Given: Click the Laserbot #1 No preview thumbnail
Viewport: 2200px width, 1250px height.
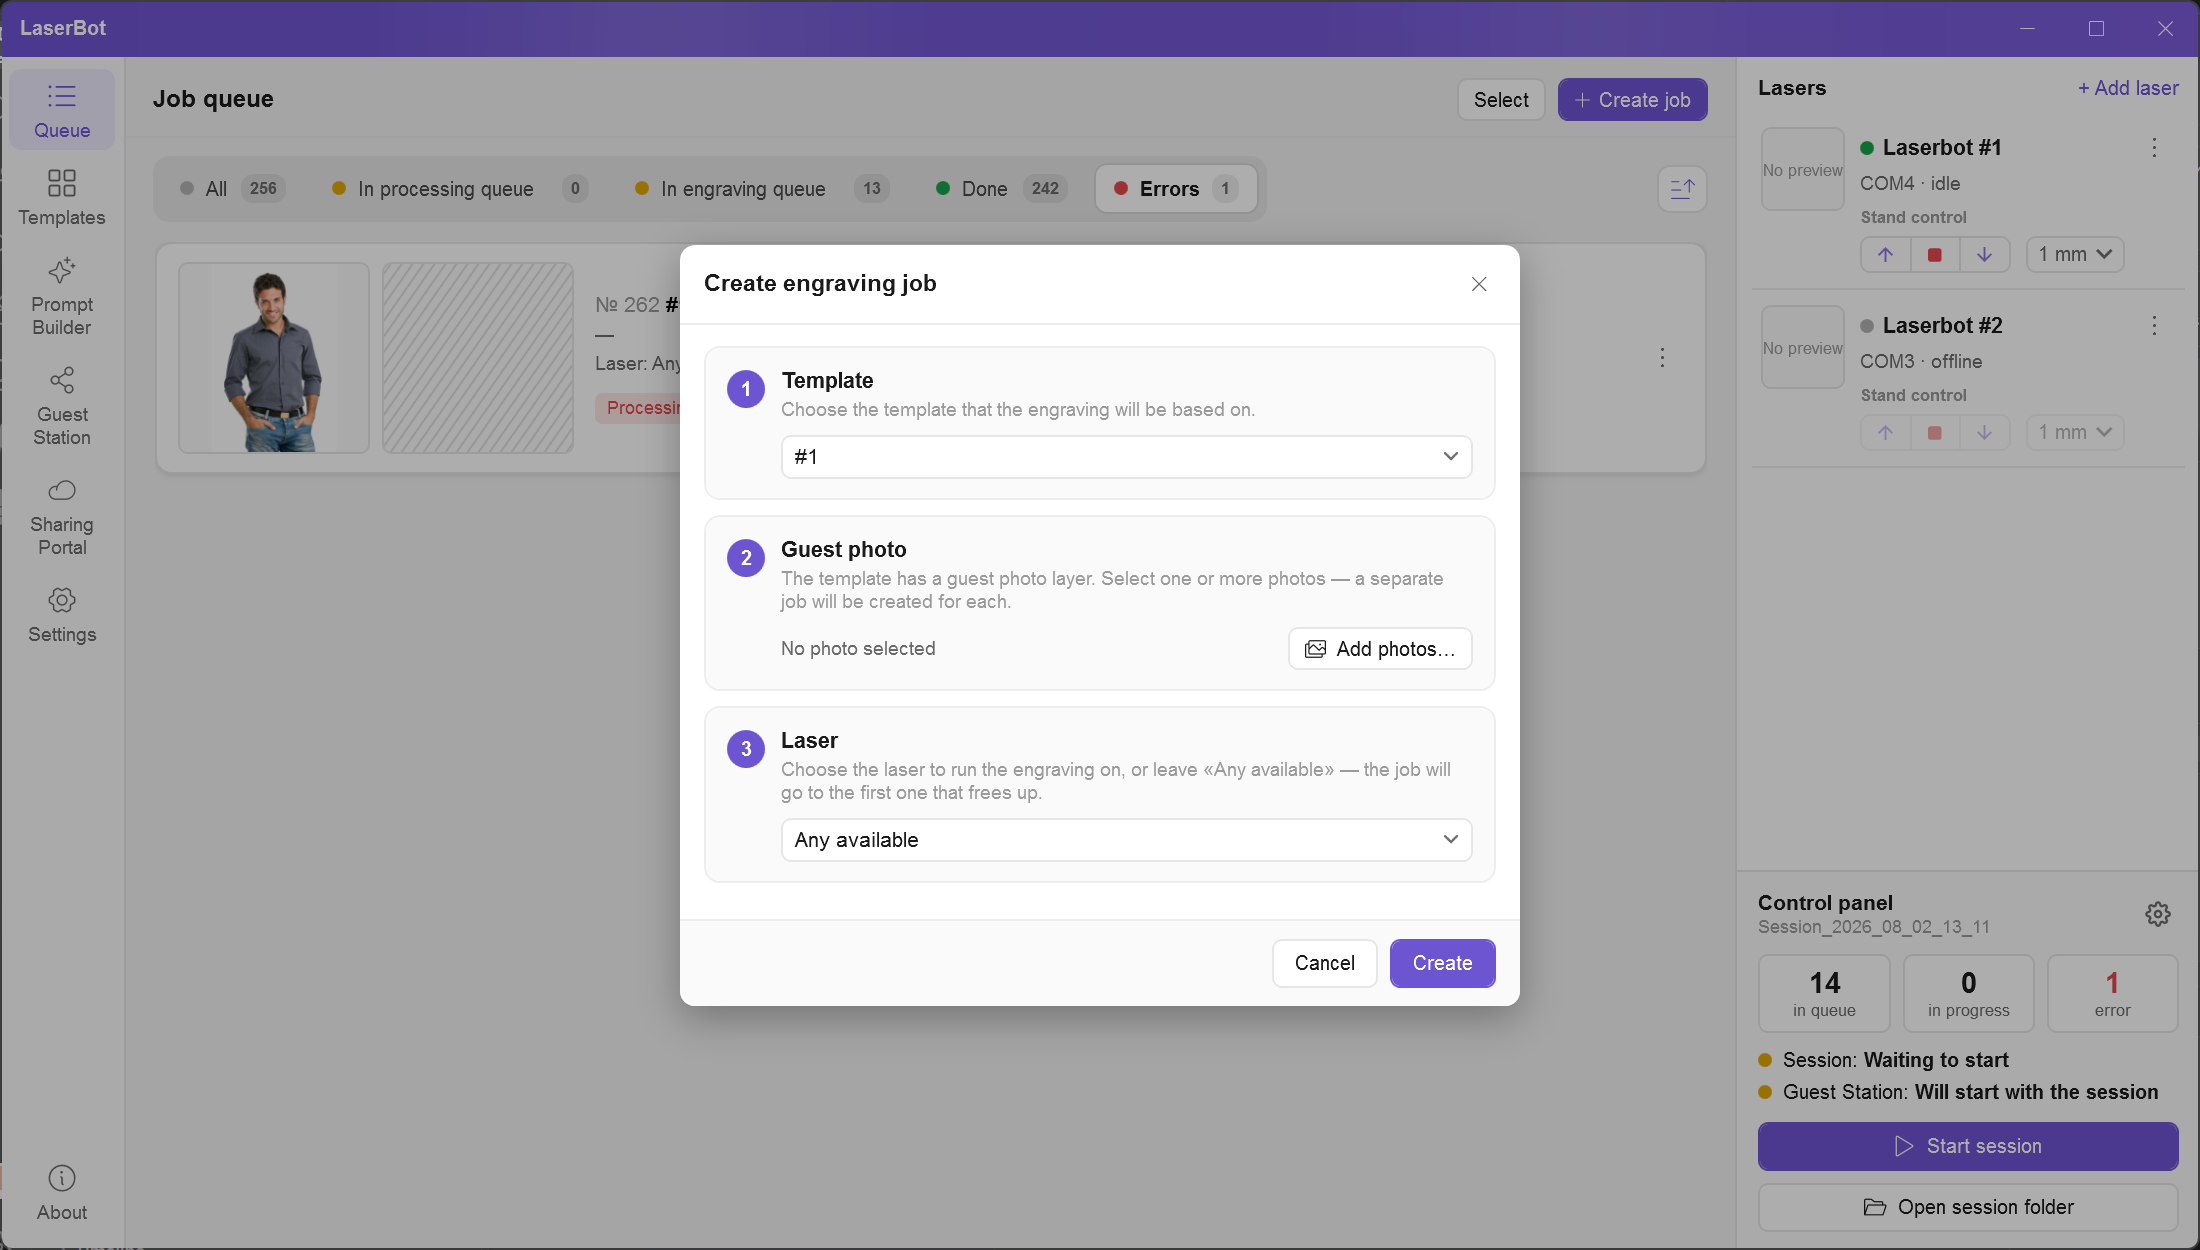Looking at the screenshot, I should click(1802, 169).
